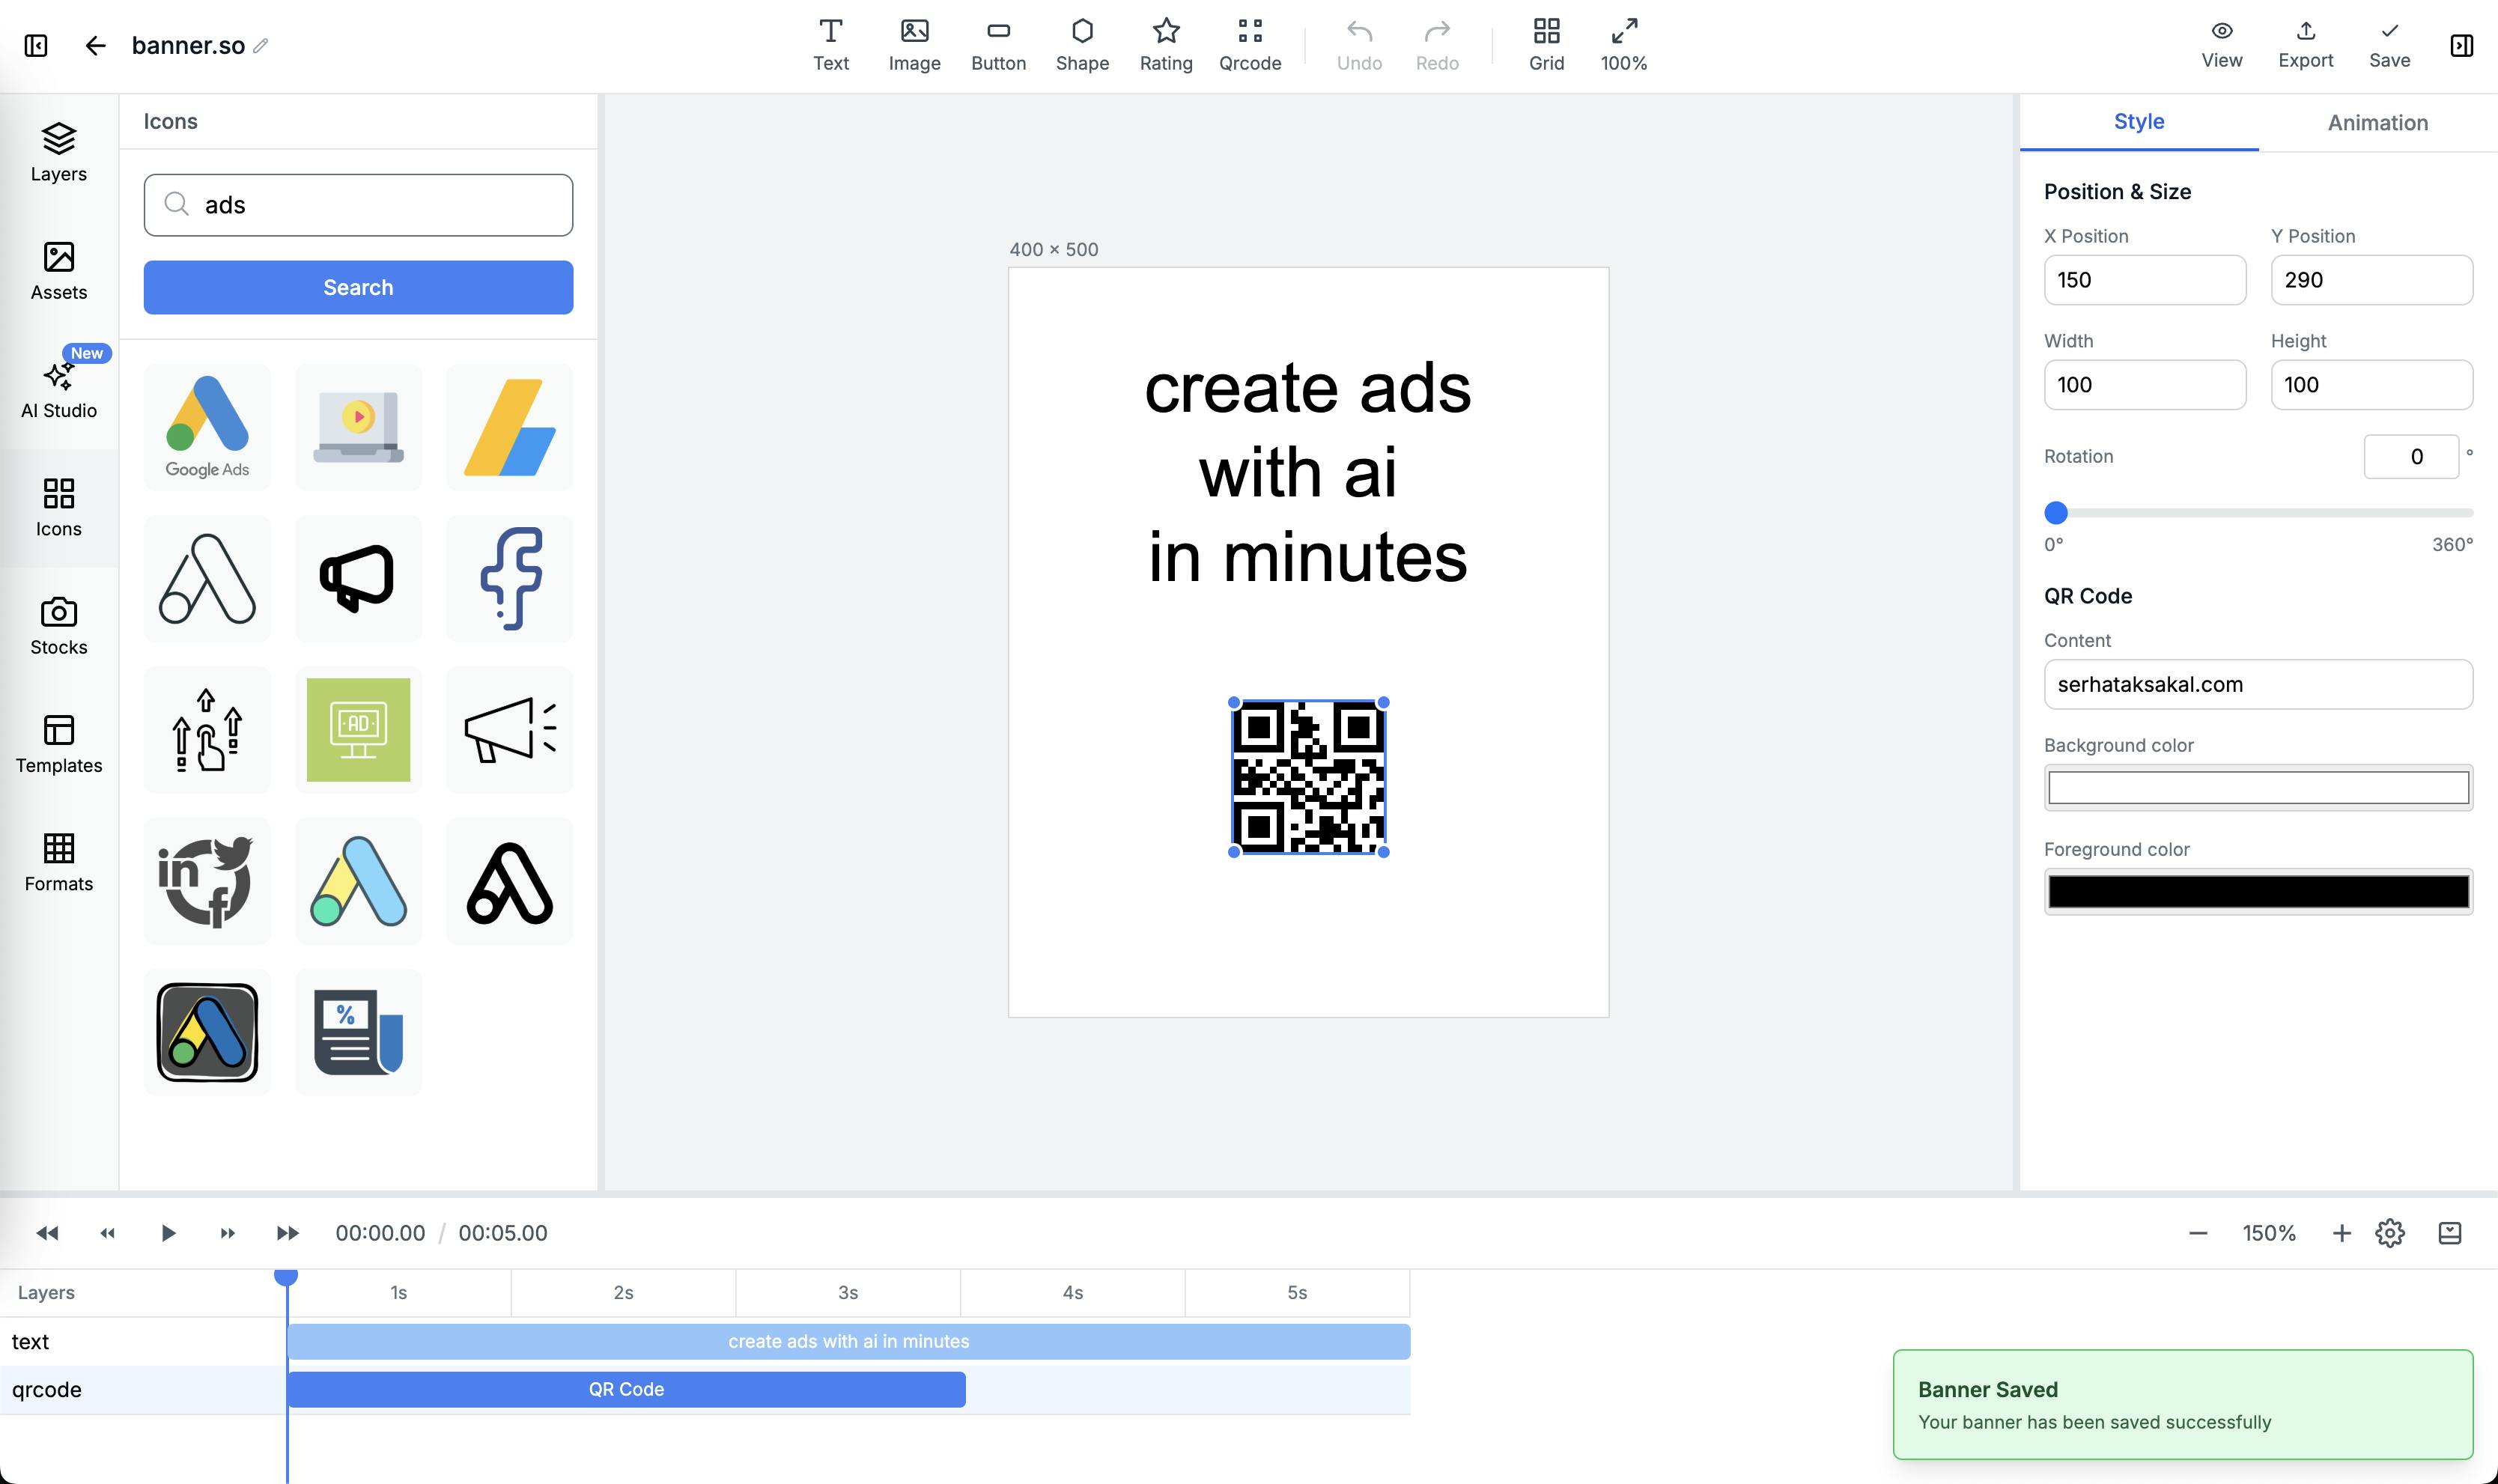
Task: Select the megaphone icon thumbnail
Action: tap(358, 578)
